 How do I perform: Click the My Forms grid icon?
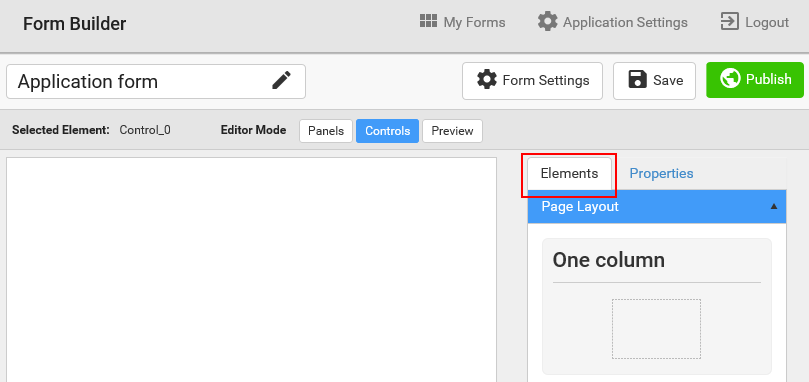pyautogui.click(x=428, y=21)
